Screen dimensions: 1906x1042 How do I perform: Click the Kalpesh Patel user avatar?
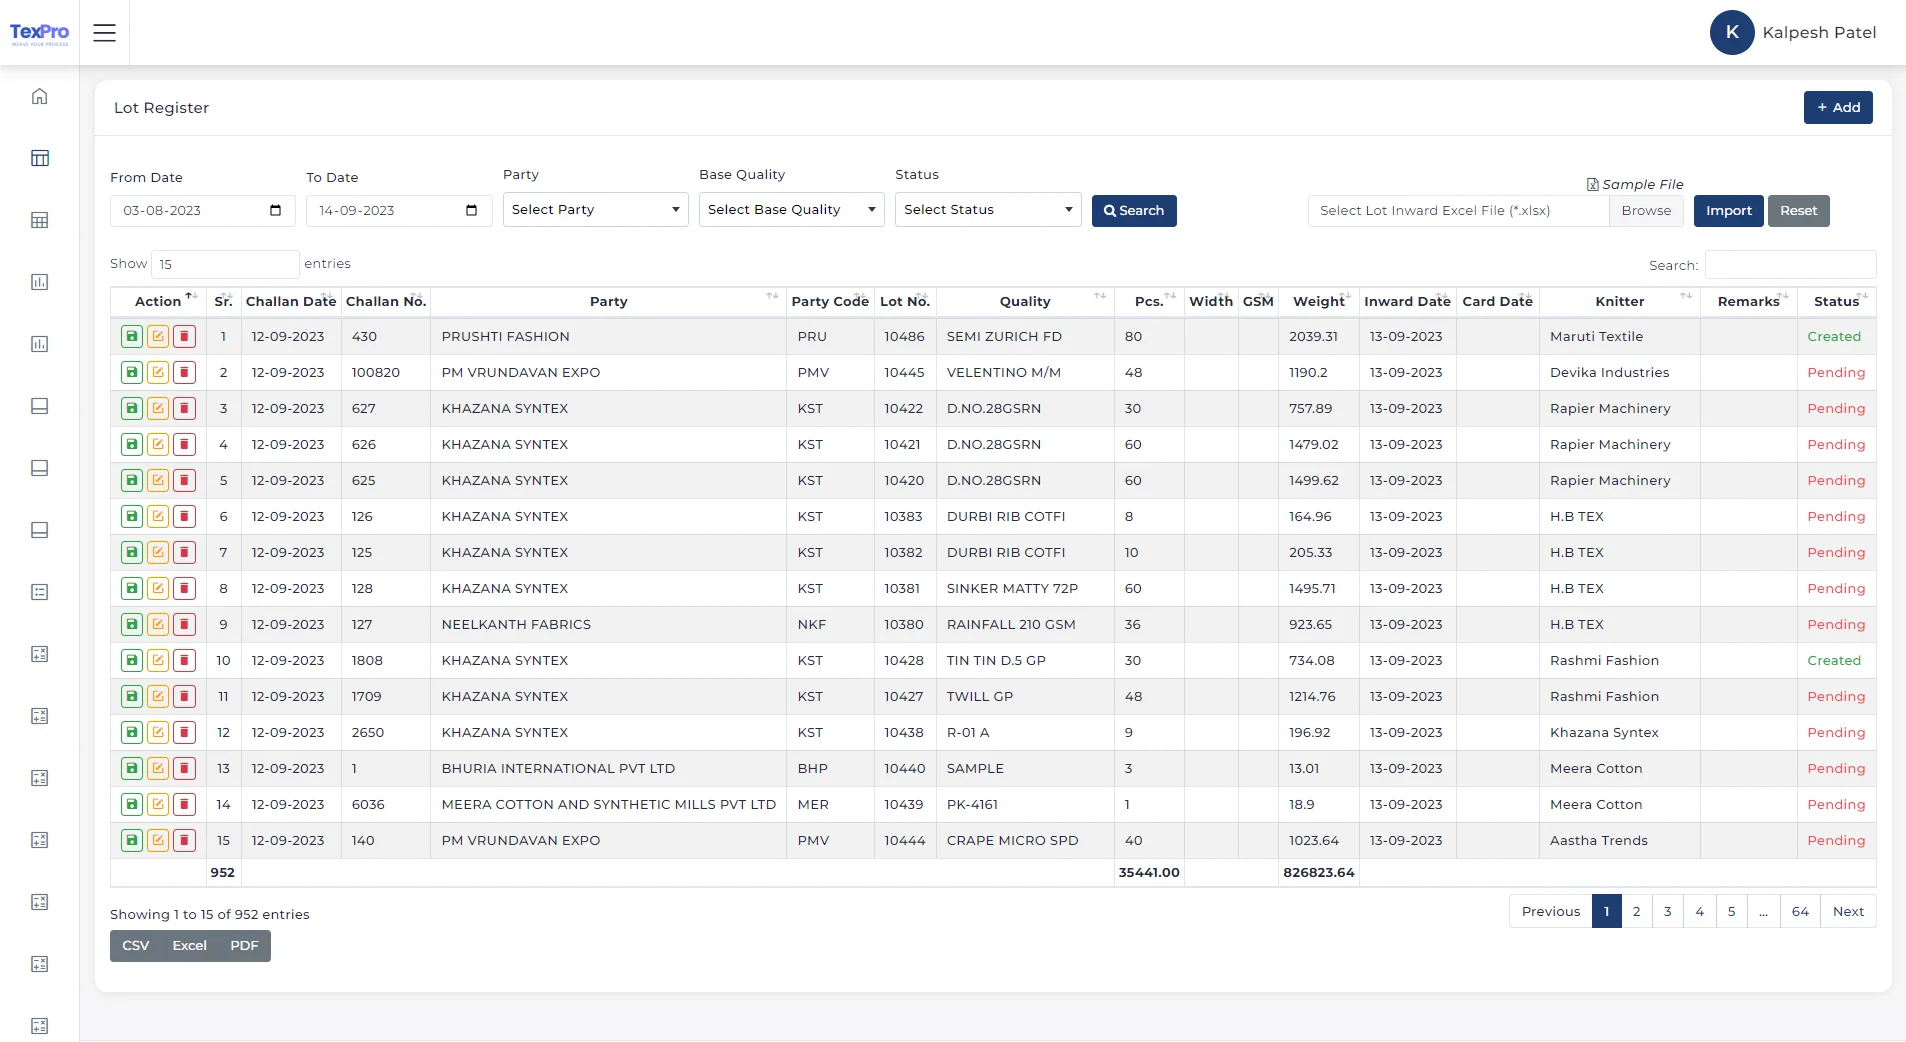tap(1731, 33)
